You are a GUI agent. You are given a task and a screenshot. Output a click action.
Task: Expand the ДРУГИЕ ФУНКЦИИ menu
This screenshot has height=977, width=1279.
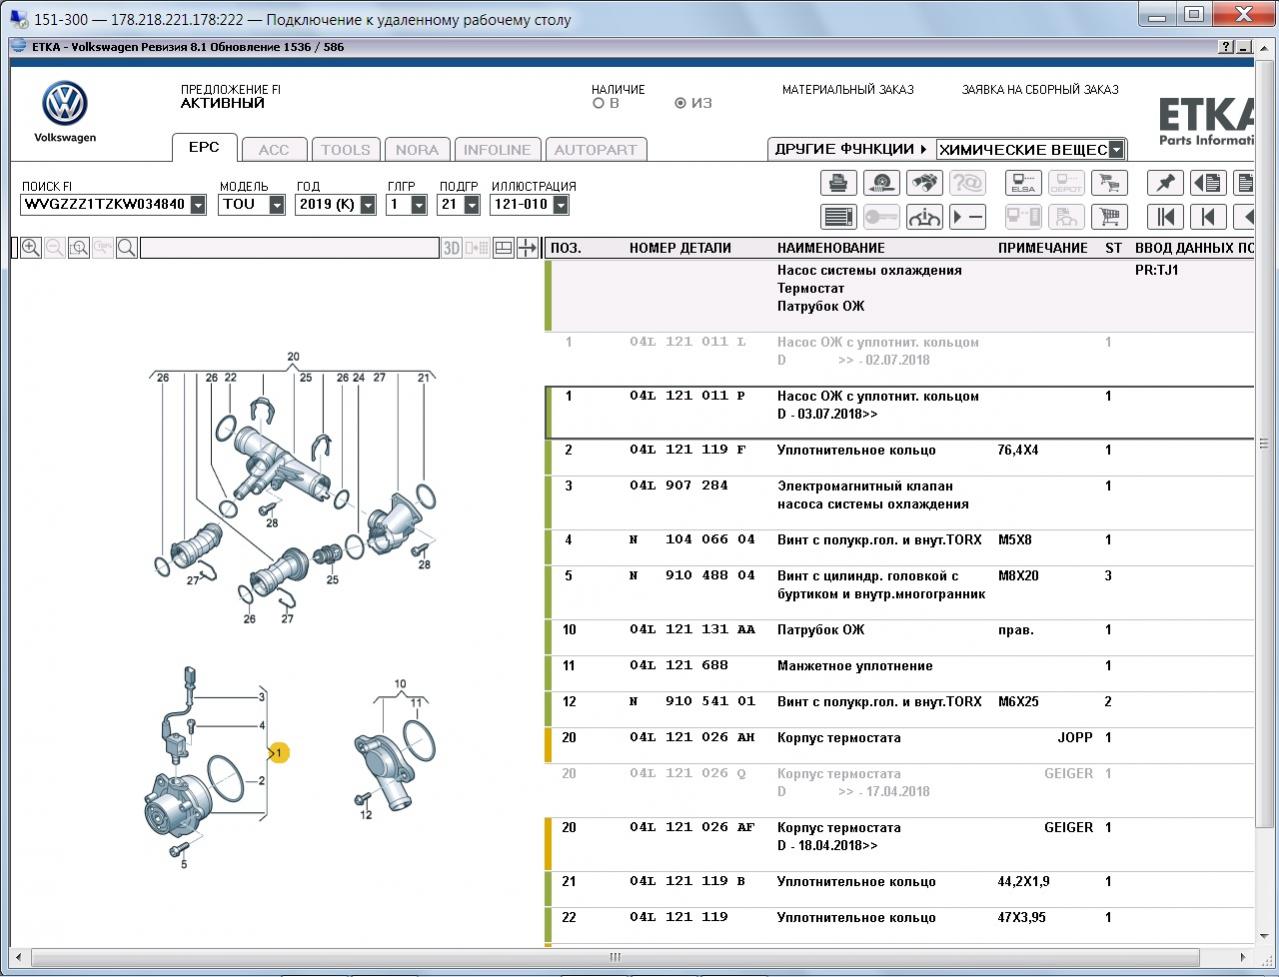click(851, 149)
